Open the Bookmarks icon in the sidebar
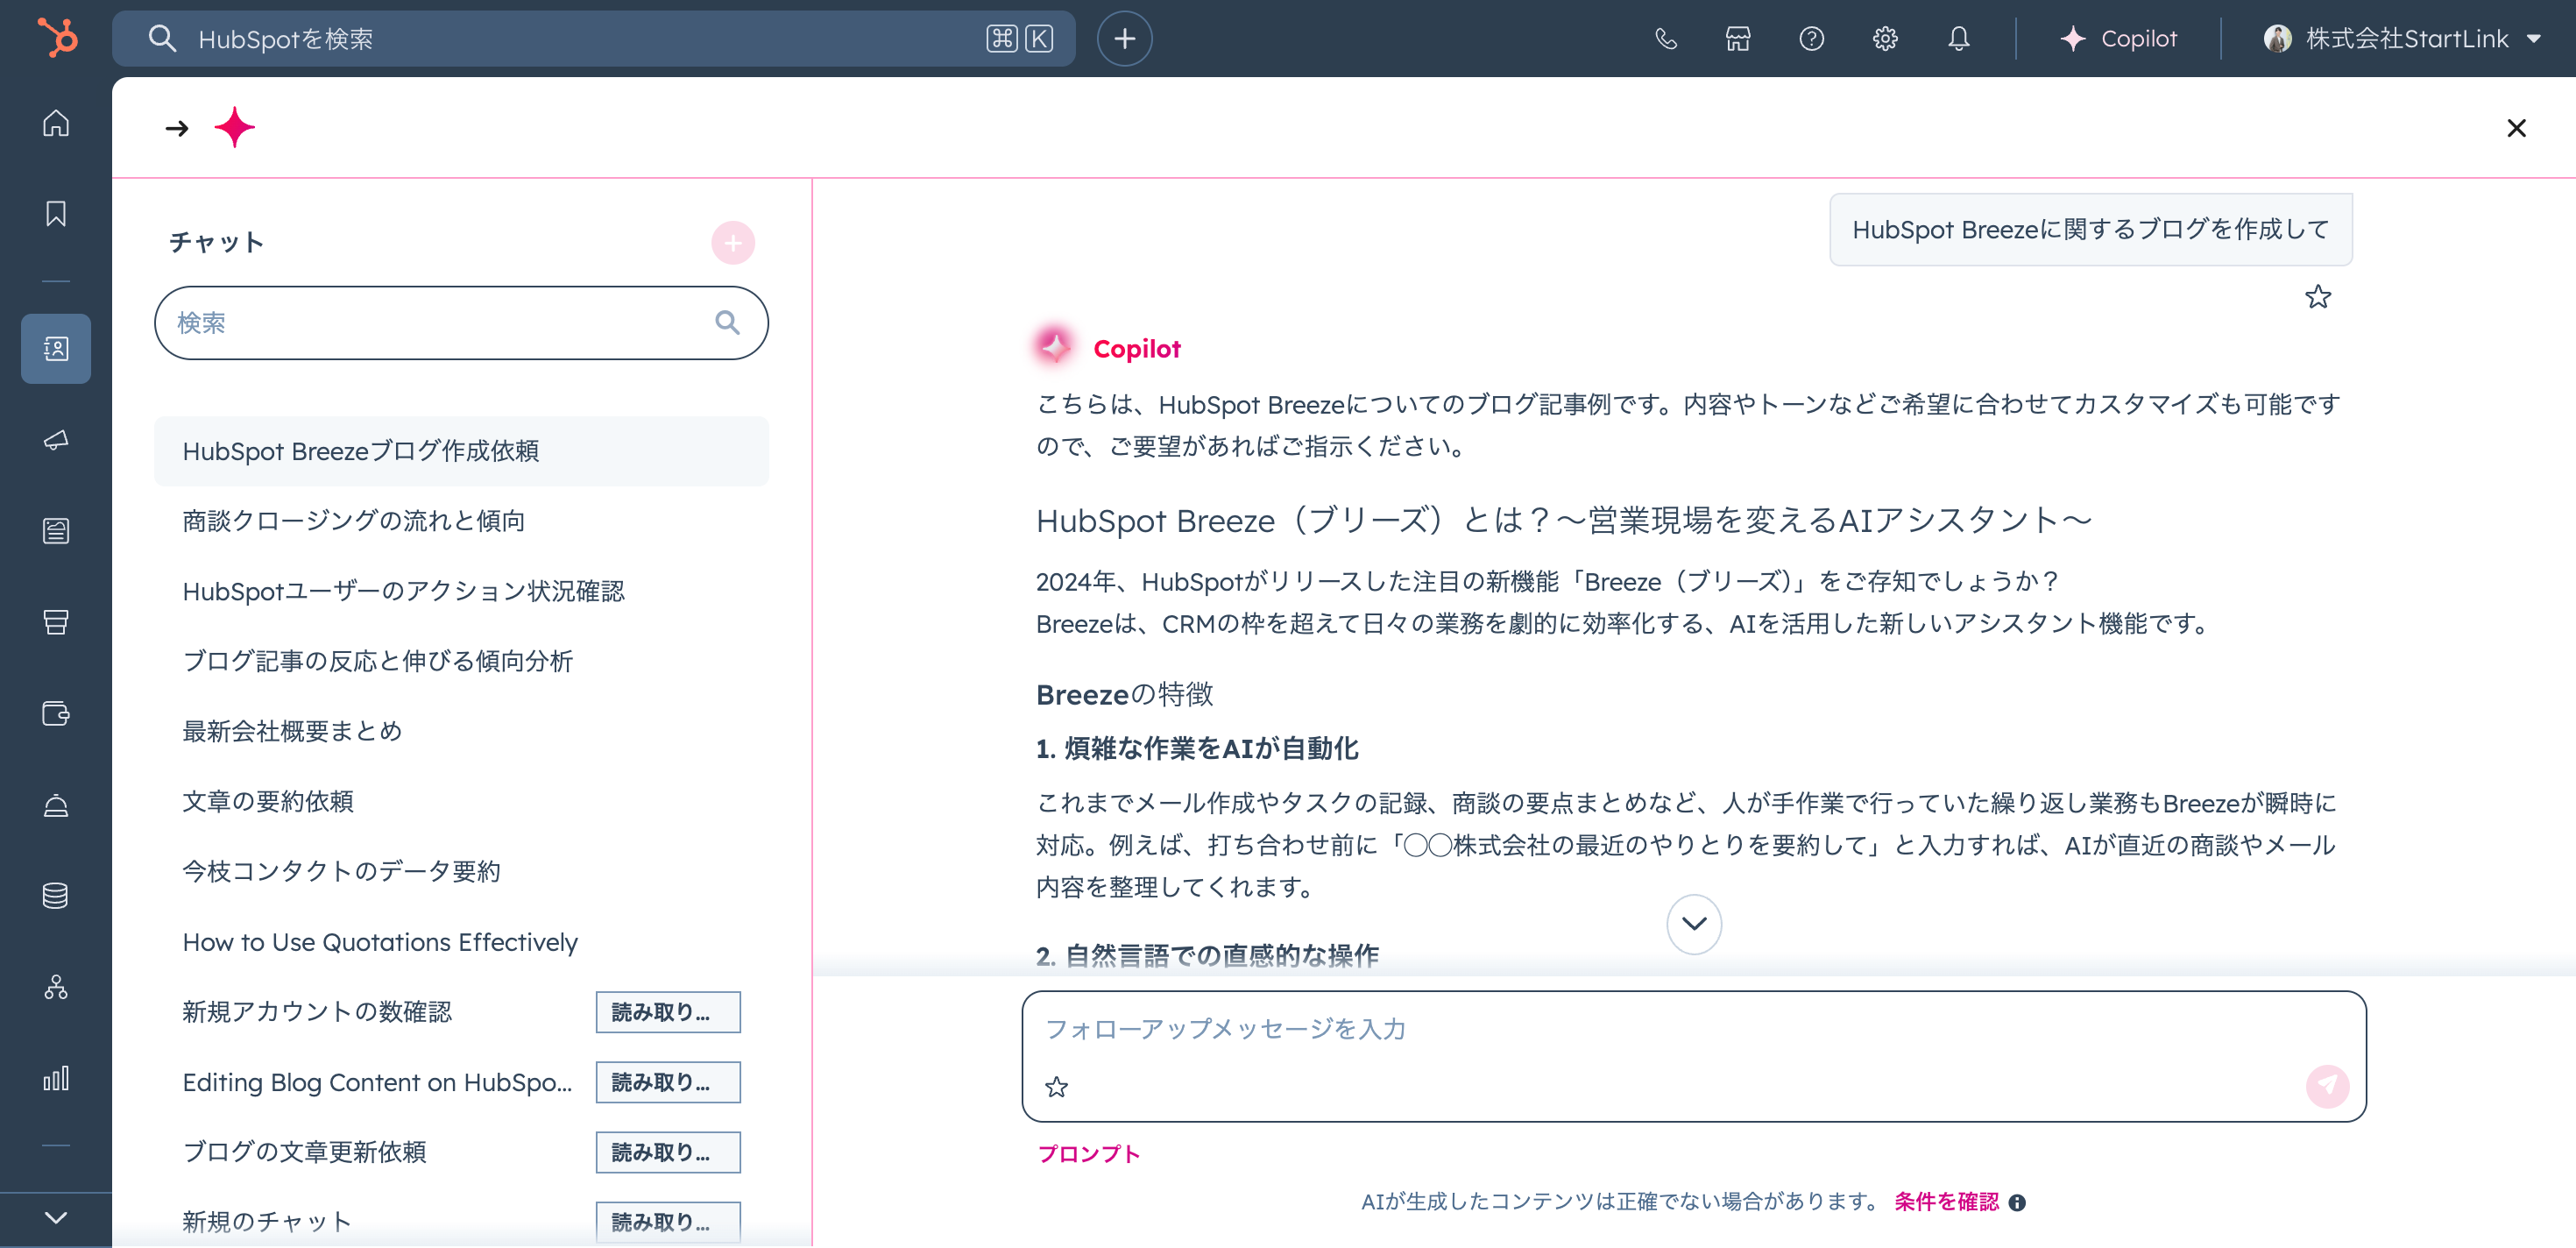 click(55, 213)
